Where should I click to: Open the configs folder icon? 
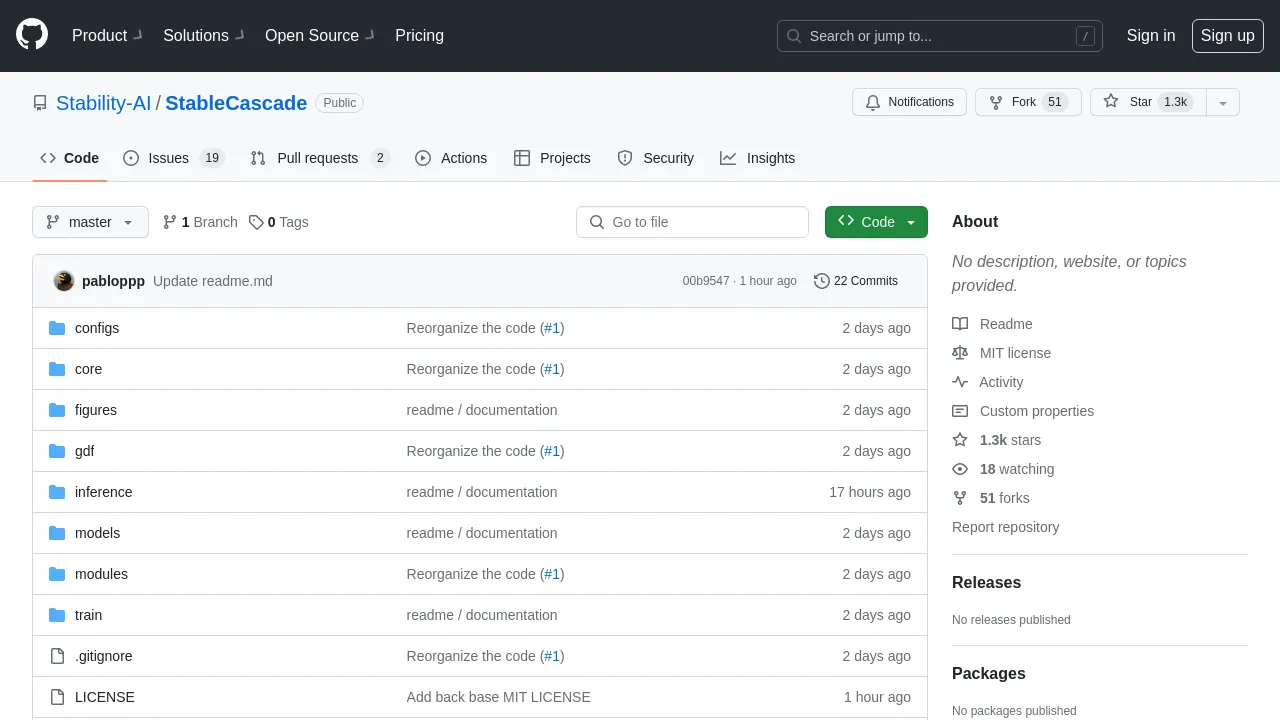pyautogui.click(x=57, y=328)
